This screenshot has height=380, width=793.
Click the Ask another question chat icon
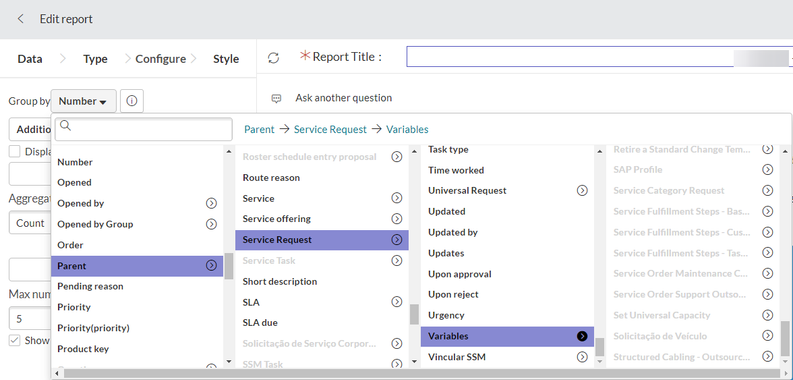click(x=276, y=98)
